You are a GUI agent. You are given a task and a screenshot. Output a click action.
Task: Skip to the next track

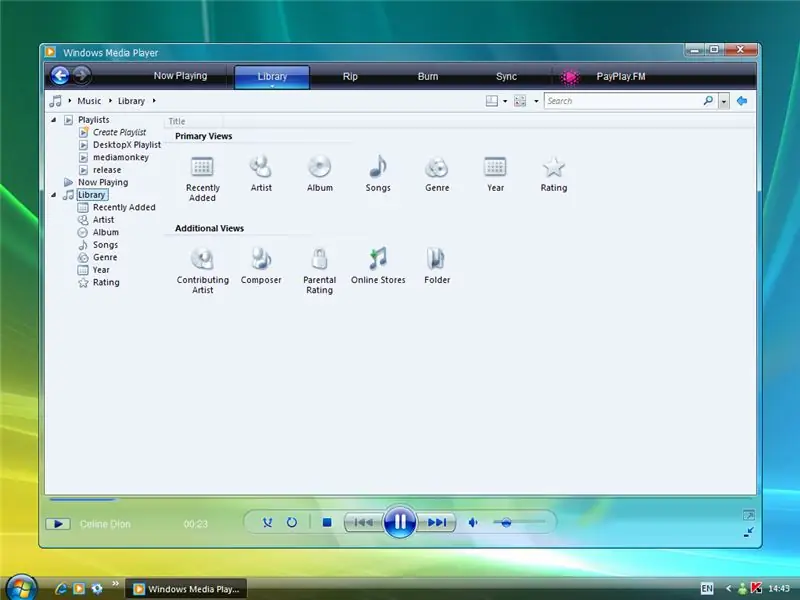437,522
